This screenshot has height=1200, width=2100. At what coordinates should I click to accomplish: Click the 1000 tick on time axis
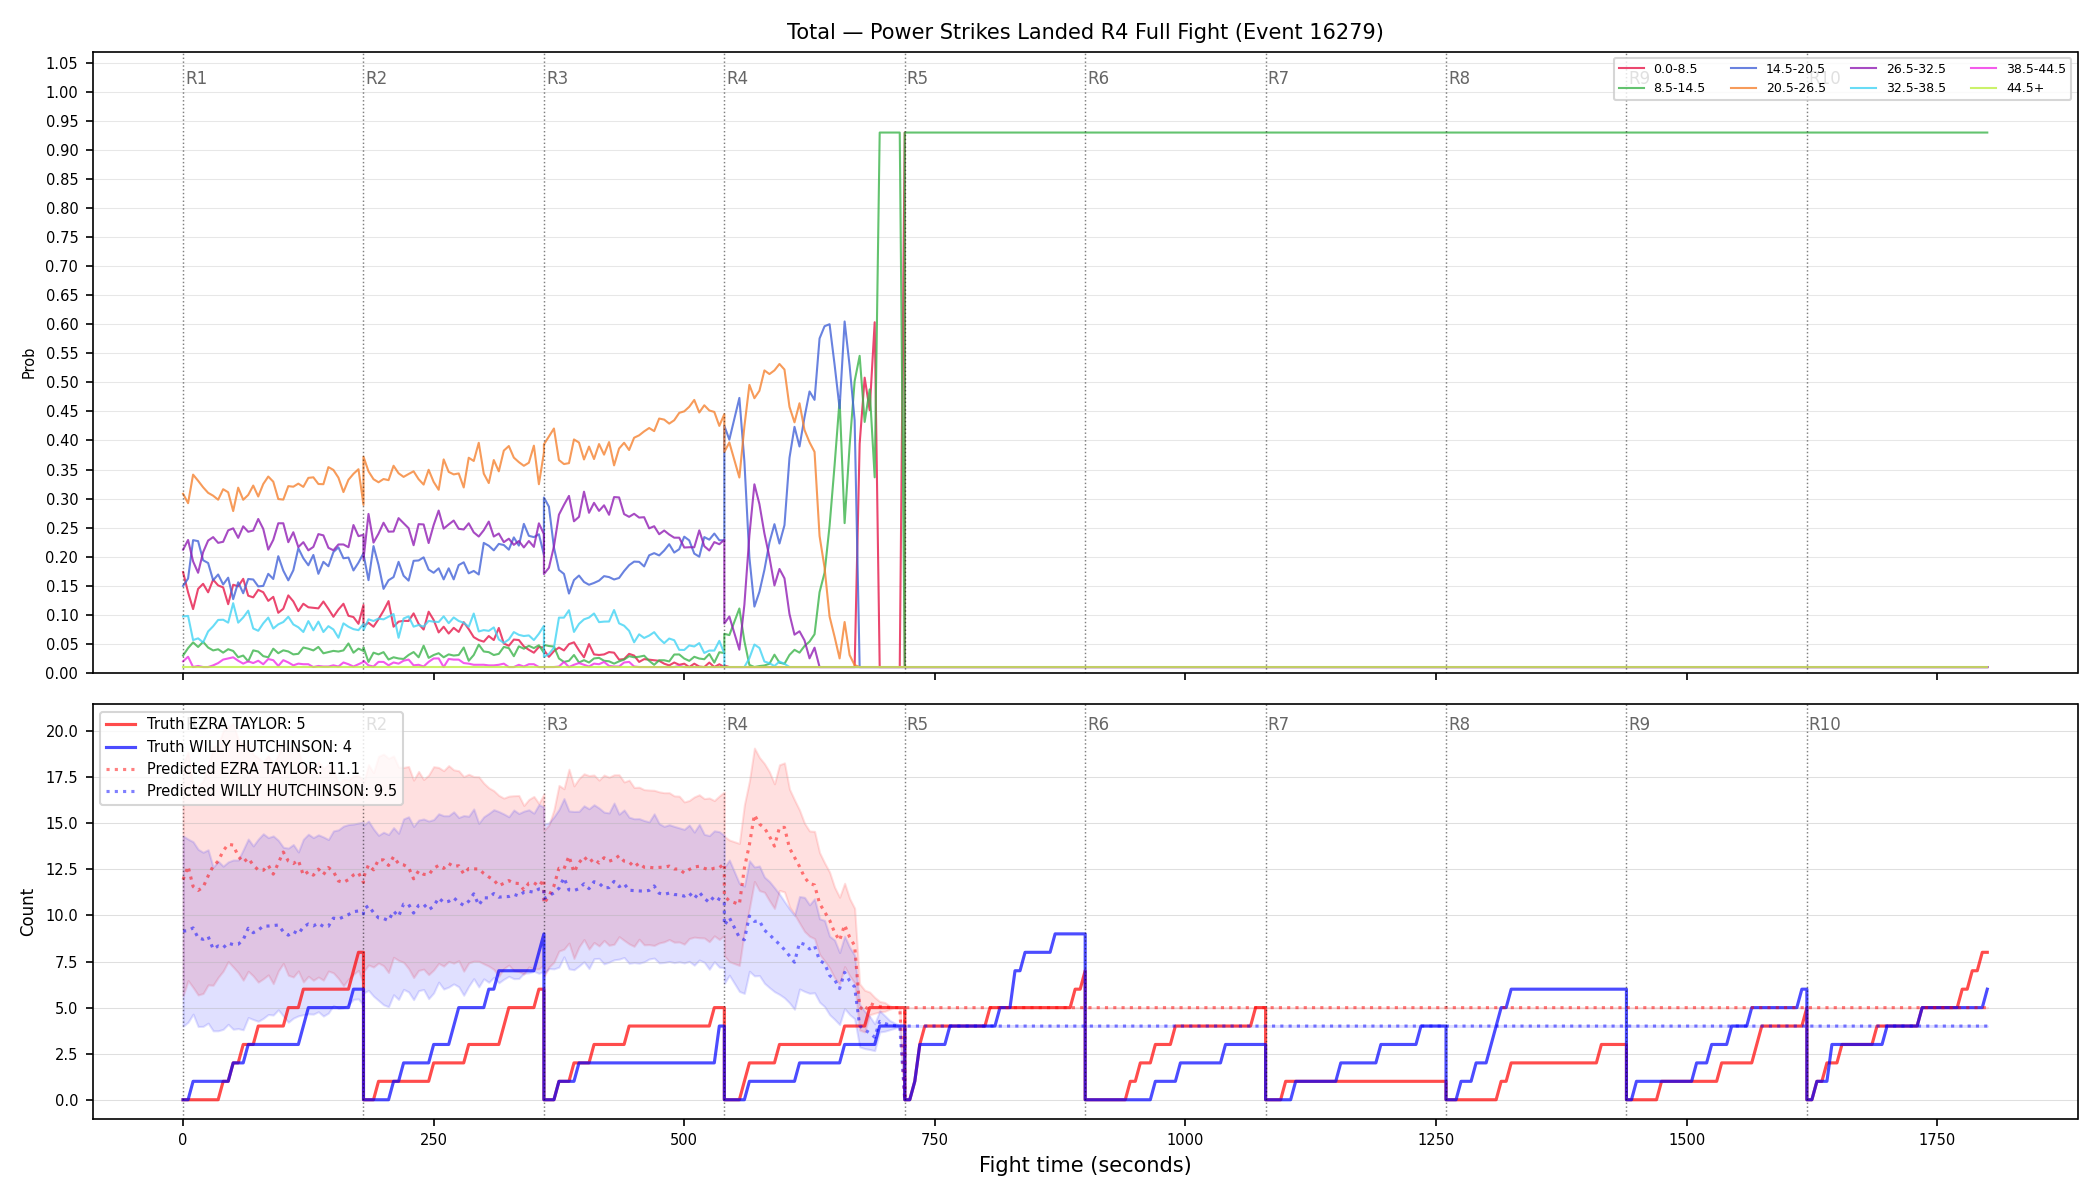[x=1185, y=1139]
